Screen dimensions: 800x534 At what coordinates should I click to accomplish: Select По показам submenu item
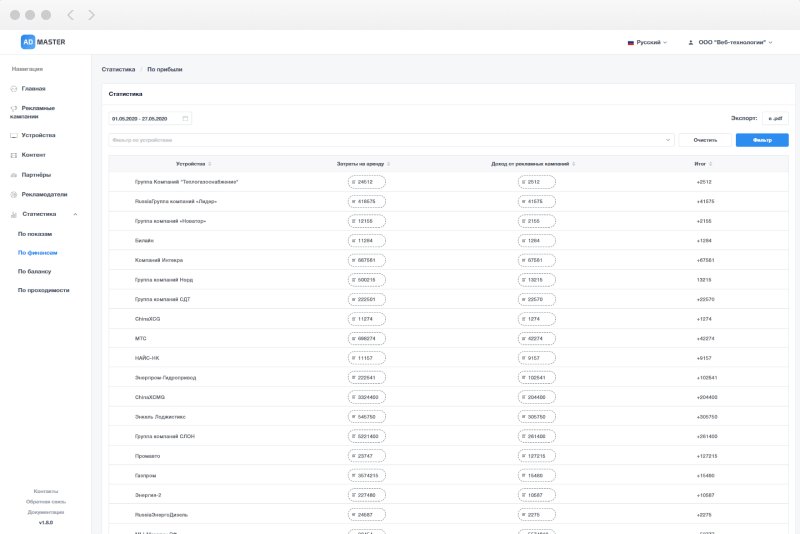point(35,234)
